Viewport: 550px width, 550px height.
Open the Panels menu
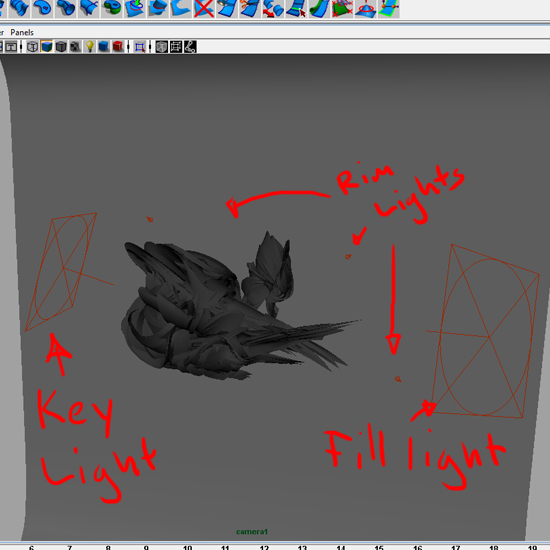(22, 32)
